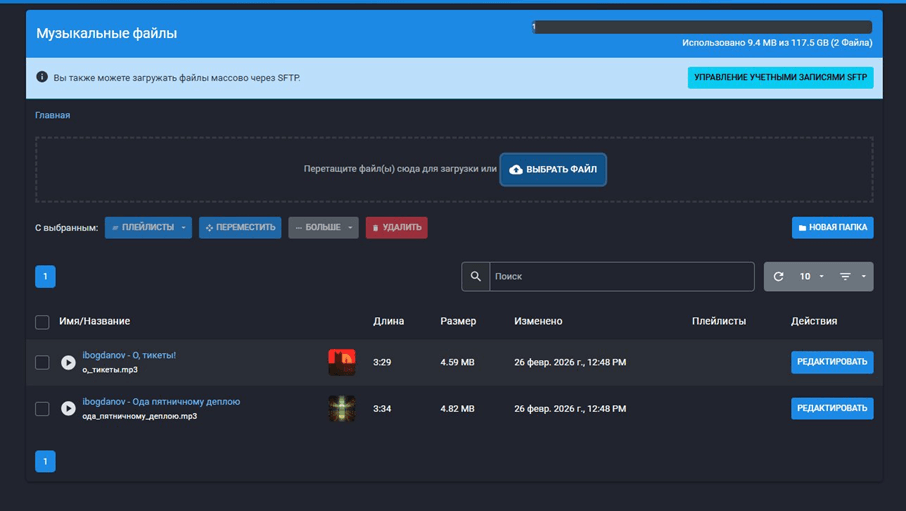Open the column filter dropdown
906x511 pixels.
tap(852, 277)
